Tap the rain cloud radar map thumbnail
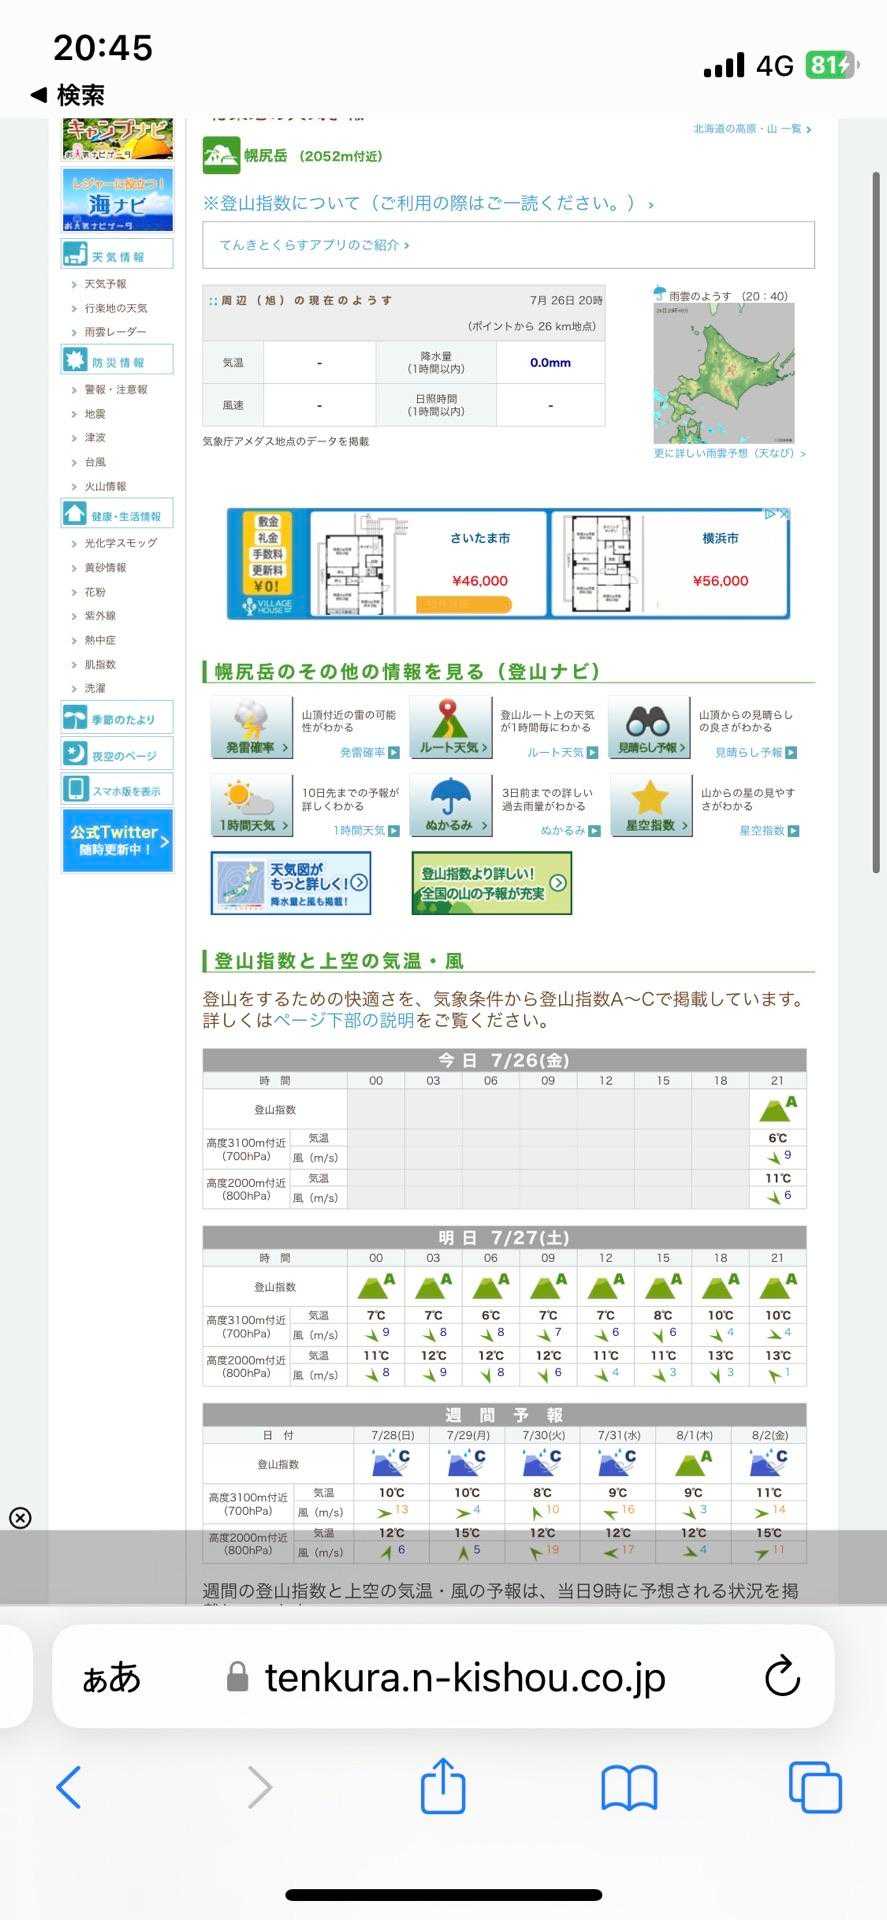Screen dimensions: 887x1920 click(724, 373)
